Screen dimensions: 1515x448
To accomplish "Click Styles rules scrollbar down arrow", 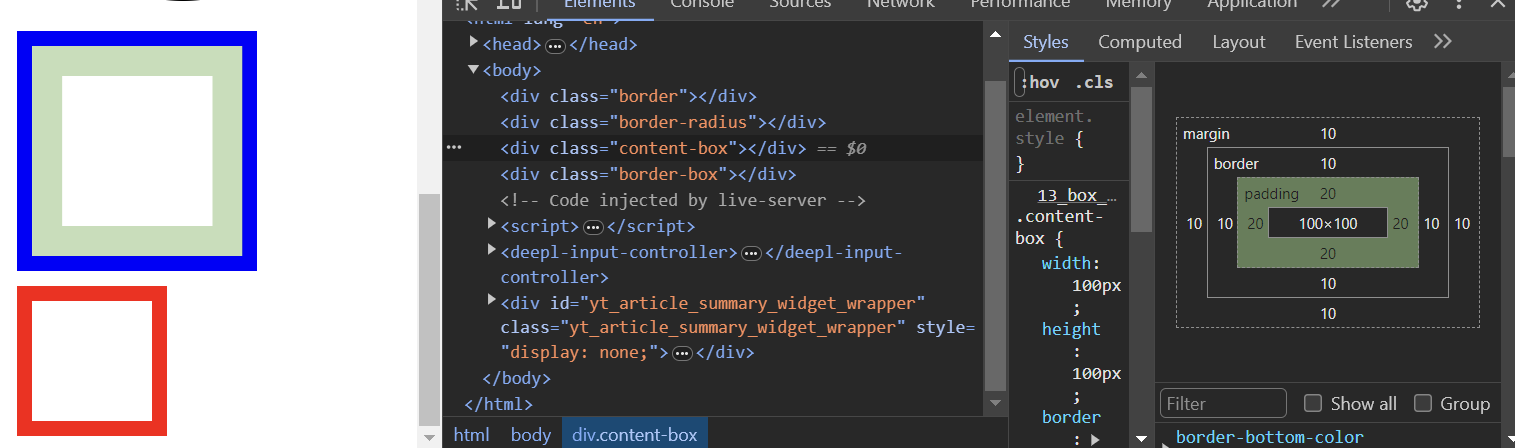I will coord(1141,438).
